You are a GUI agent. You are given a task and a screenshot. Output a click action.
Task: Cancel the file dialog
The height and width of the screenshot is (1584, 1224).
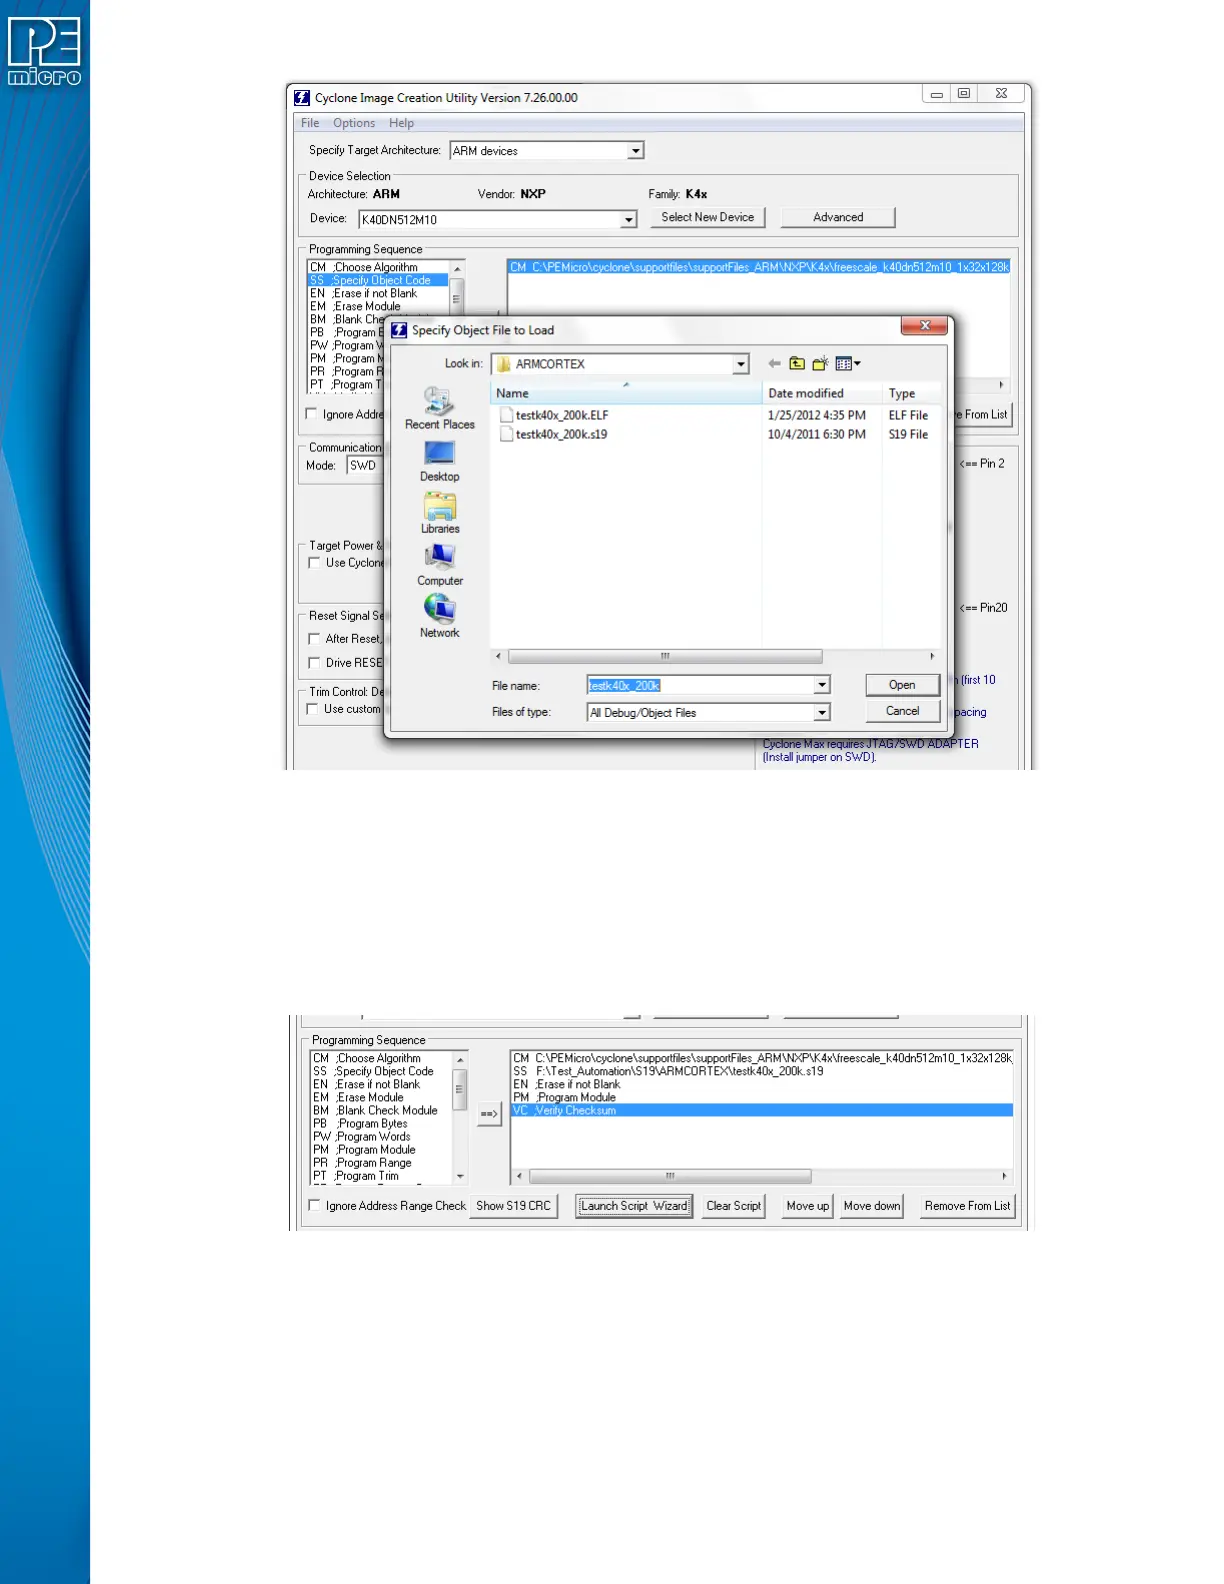pos(902,711)
